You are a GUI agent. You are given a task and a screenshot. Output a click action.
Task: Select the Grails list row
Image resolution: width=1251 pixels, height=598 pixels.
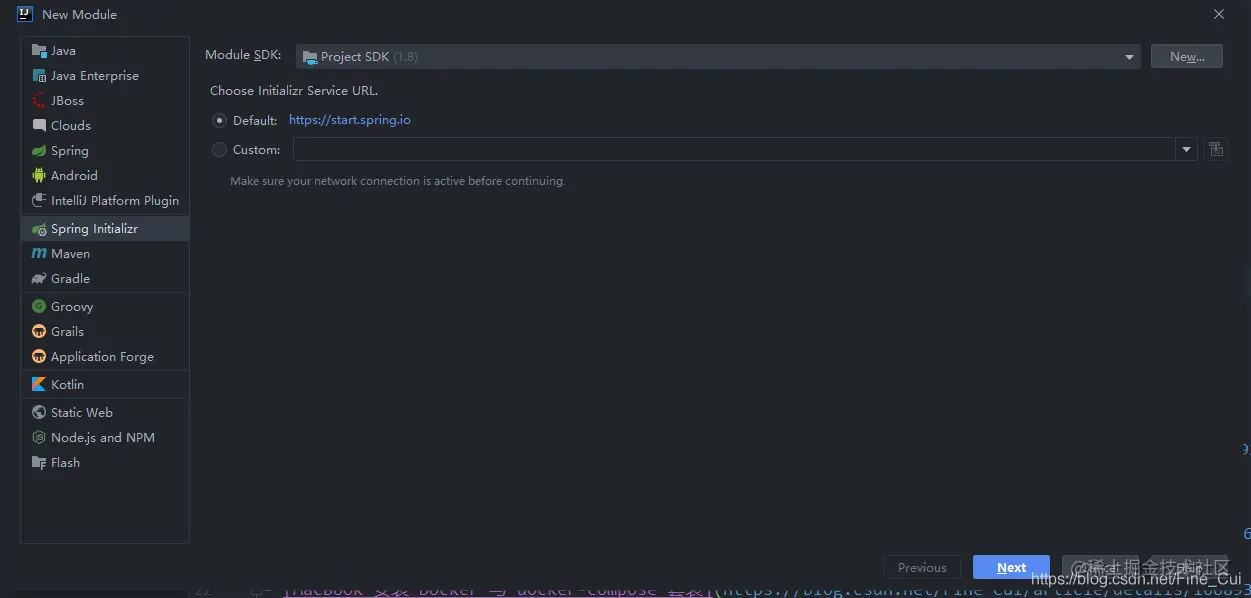(x=105, y=332)
